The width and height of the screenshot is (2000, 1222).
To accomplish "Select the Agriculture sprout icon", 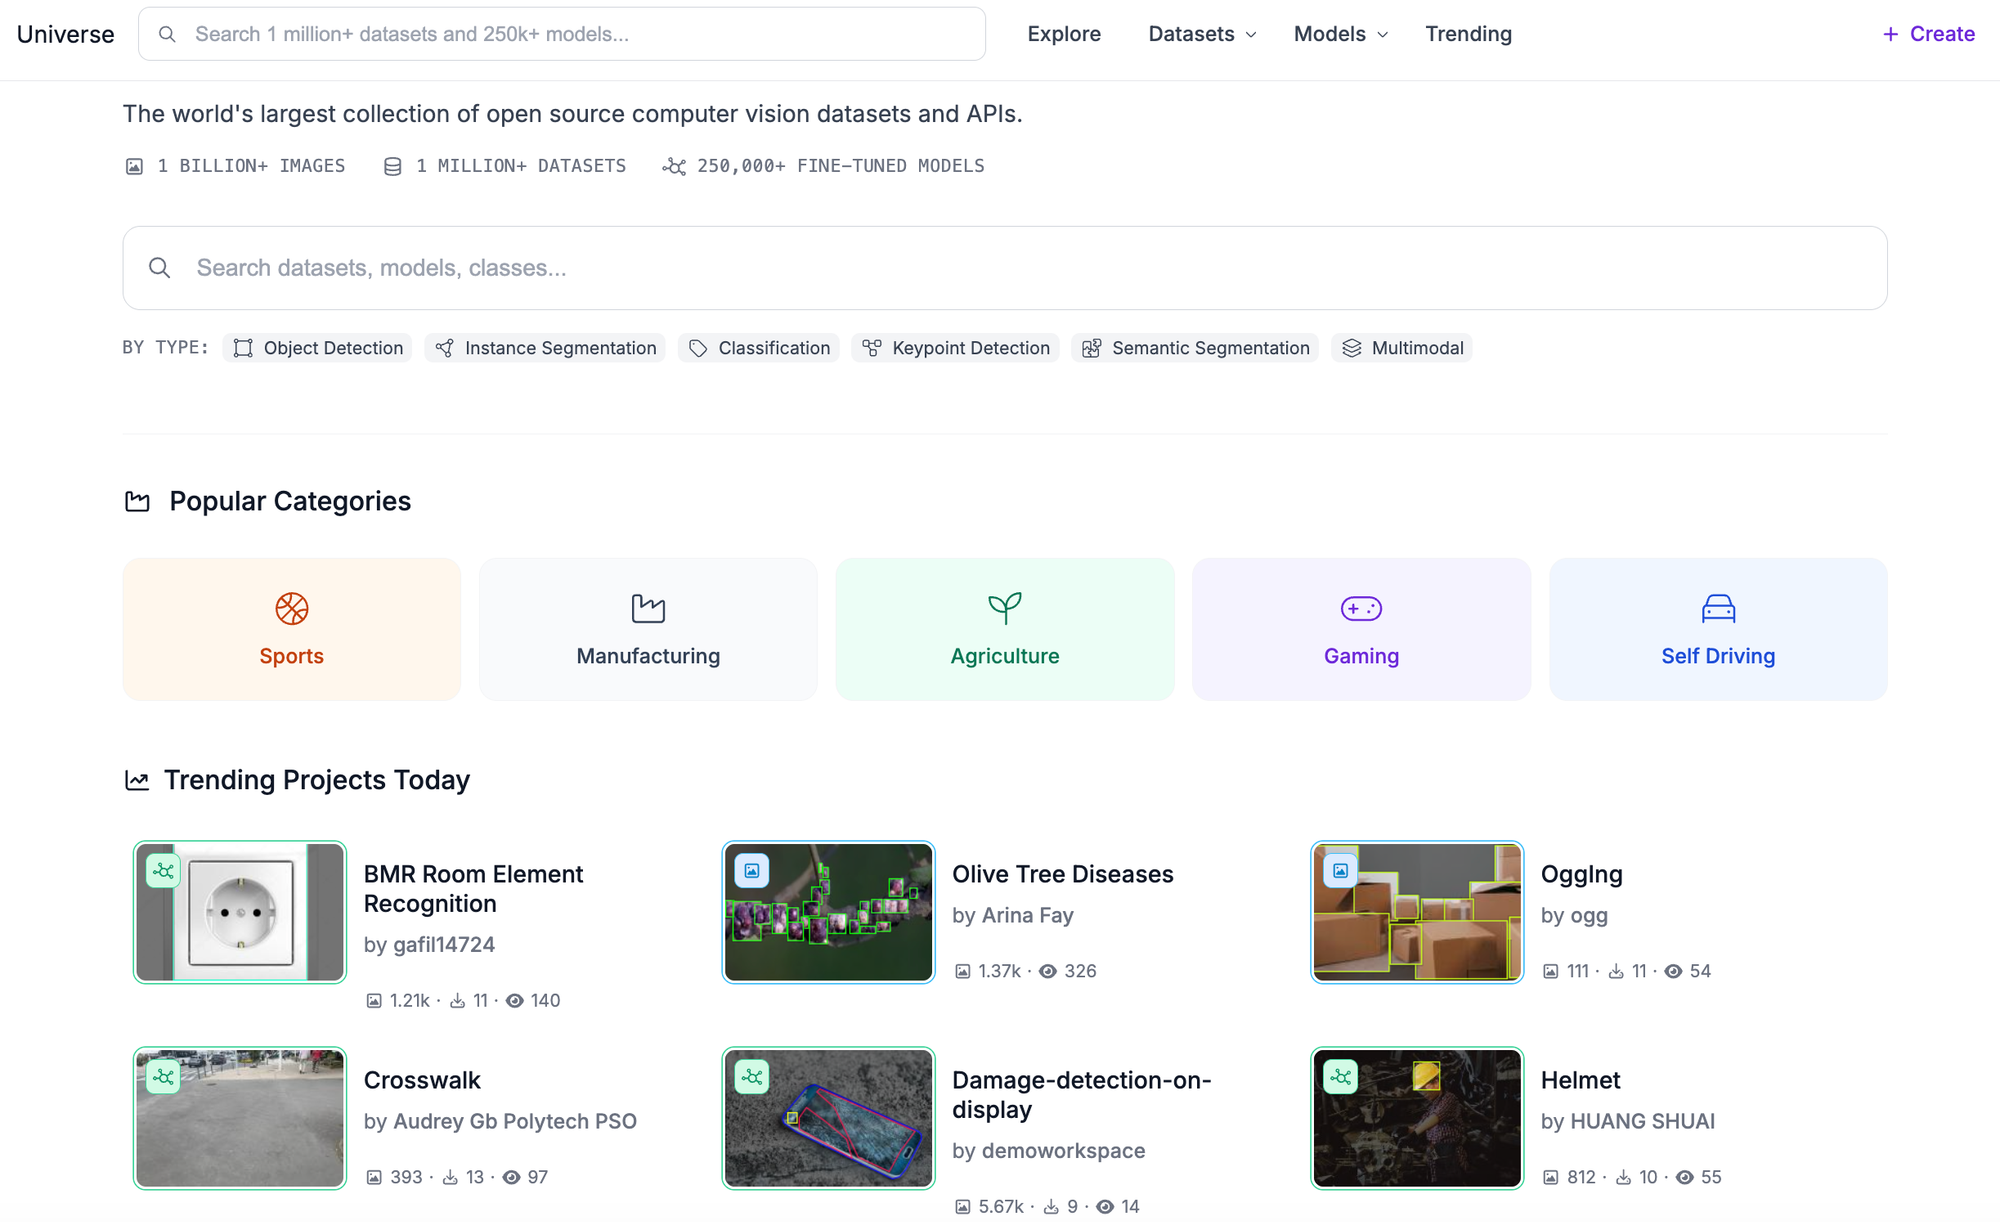I will click(1004, 607).
